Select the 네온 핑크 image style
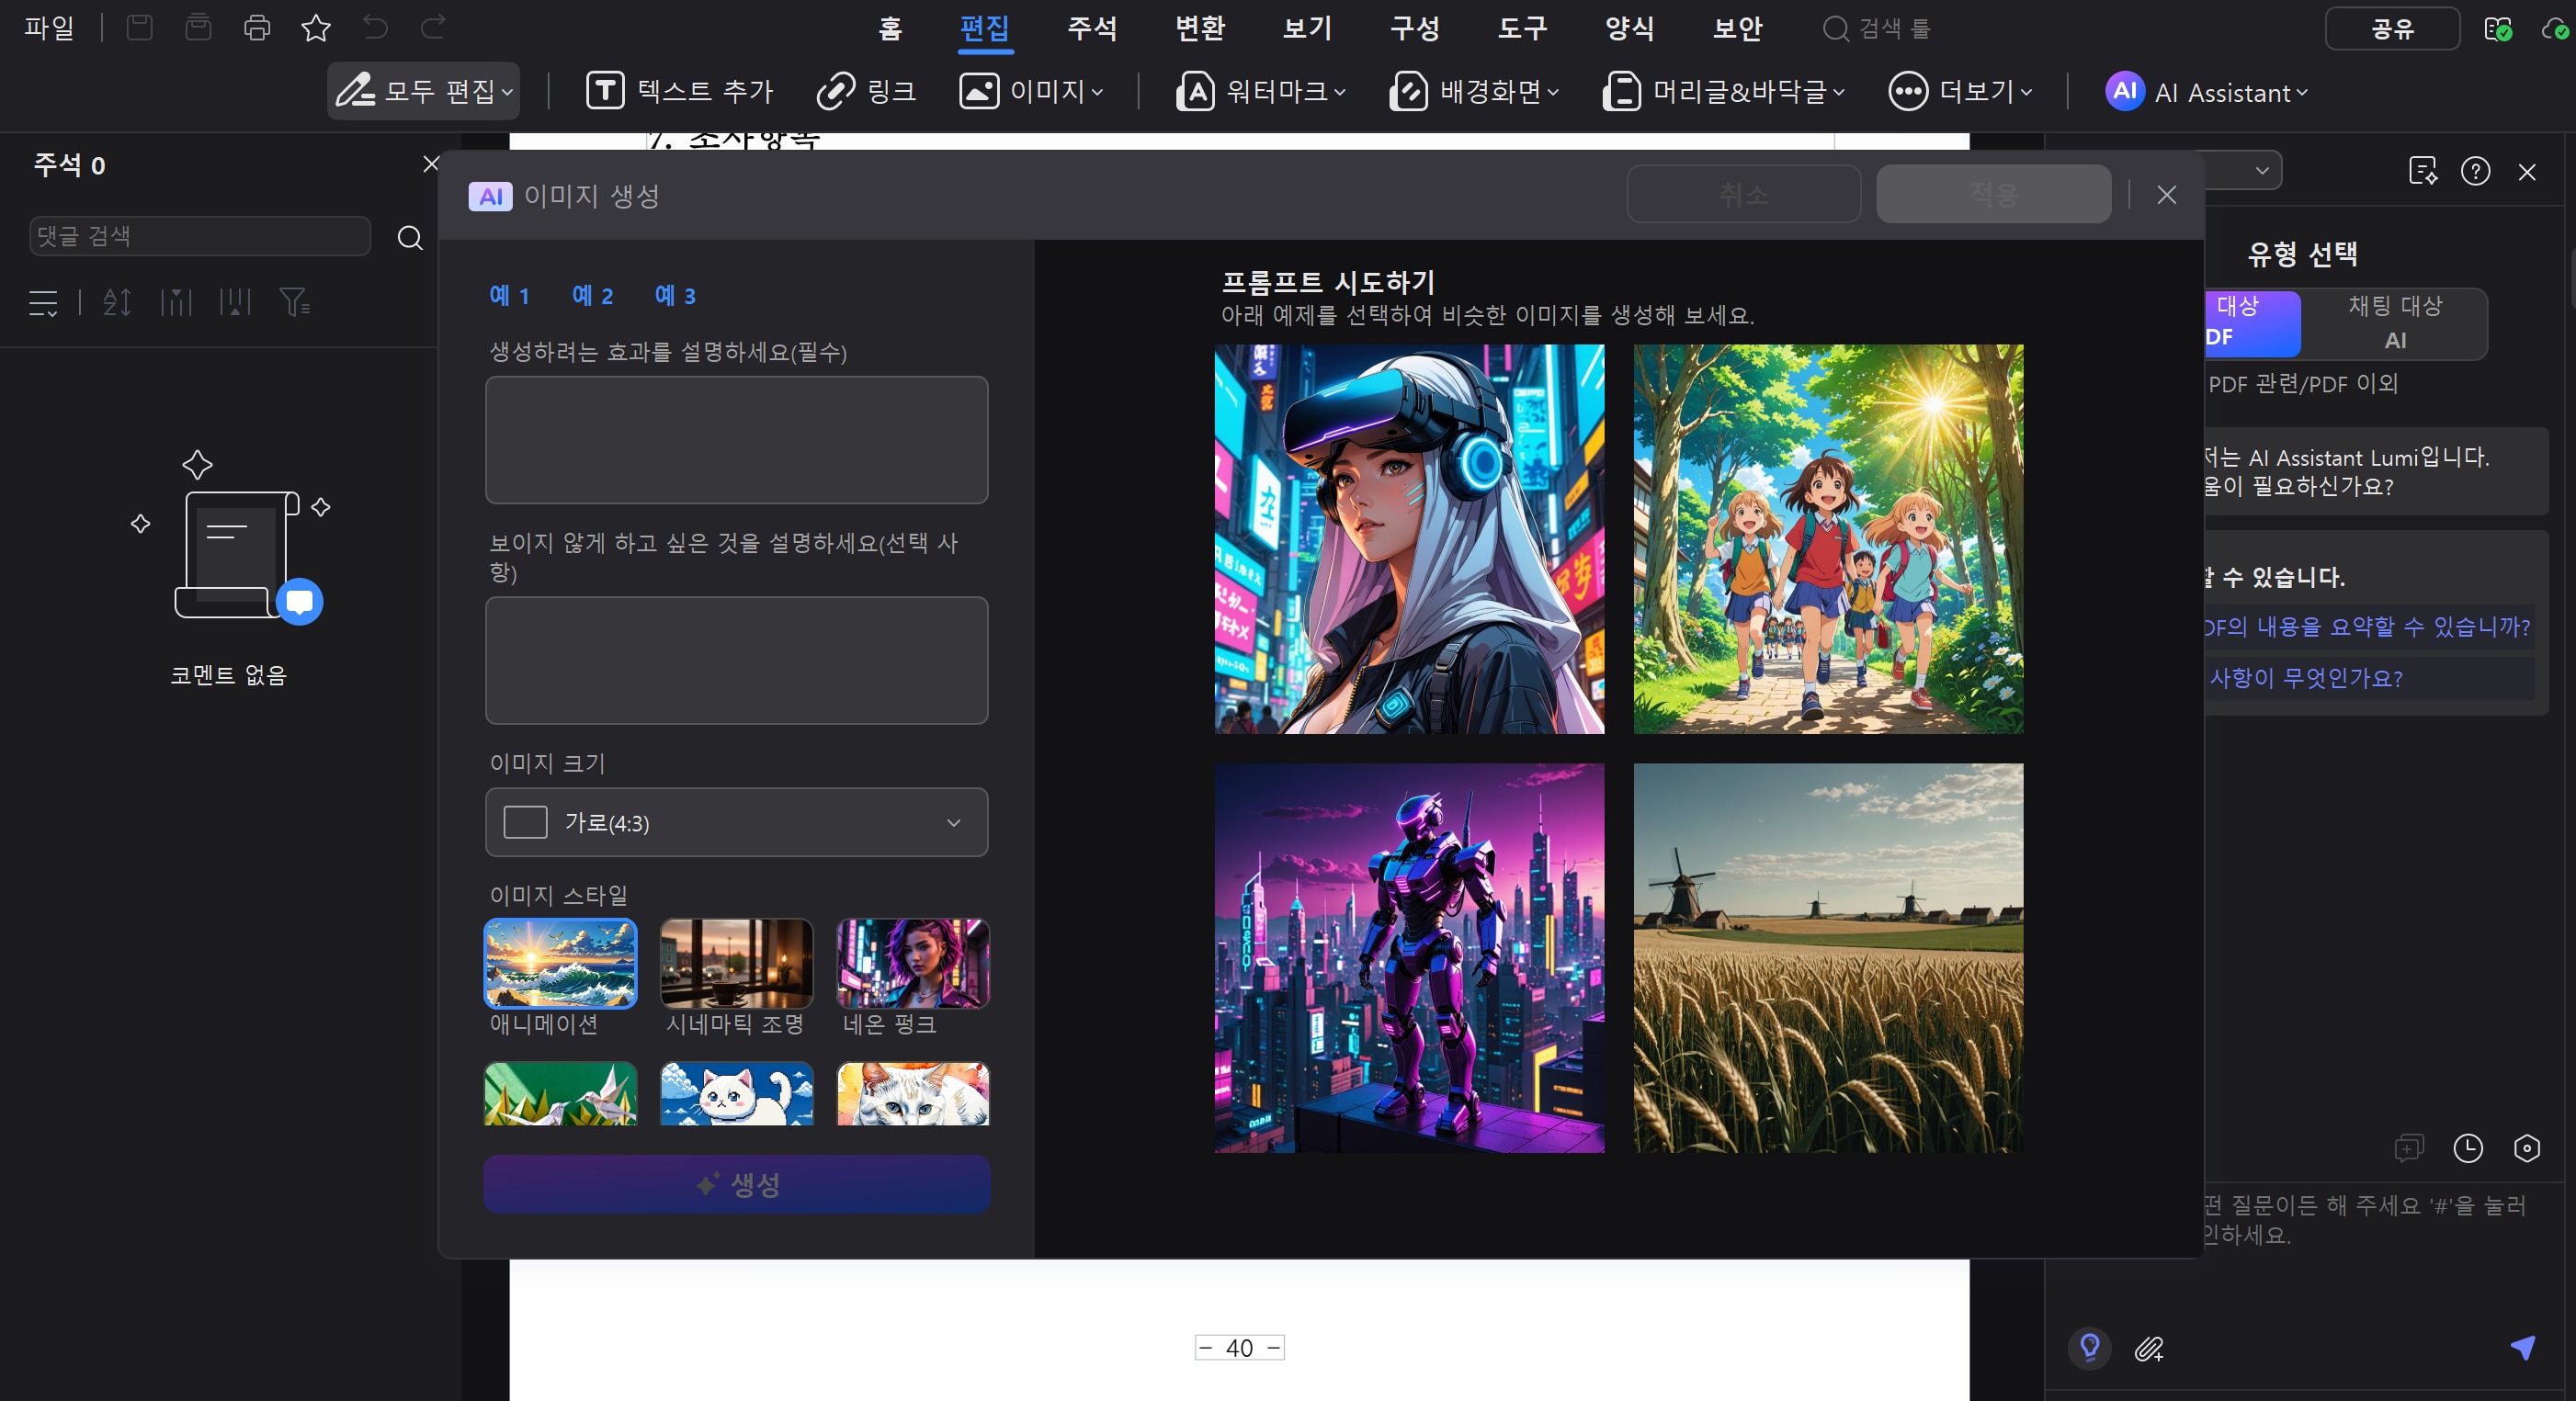2576x1401 pixels. [913, 963]
